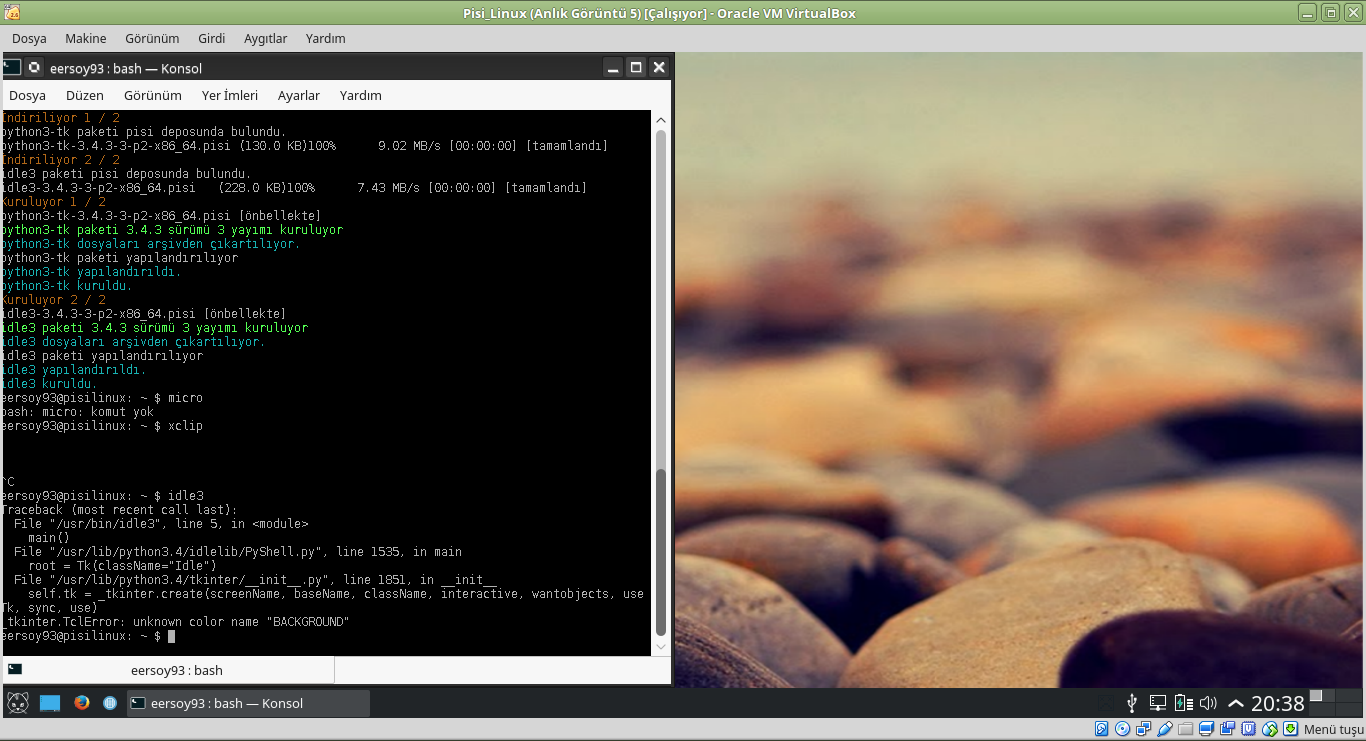Click VirtualBox CPU chip indicator
Image resolution: width=1366 pixels, height=741 pixels.
[1249, 729]
